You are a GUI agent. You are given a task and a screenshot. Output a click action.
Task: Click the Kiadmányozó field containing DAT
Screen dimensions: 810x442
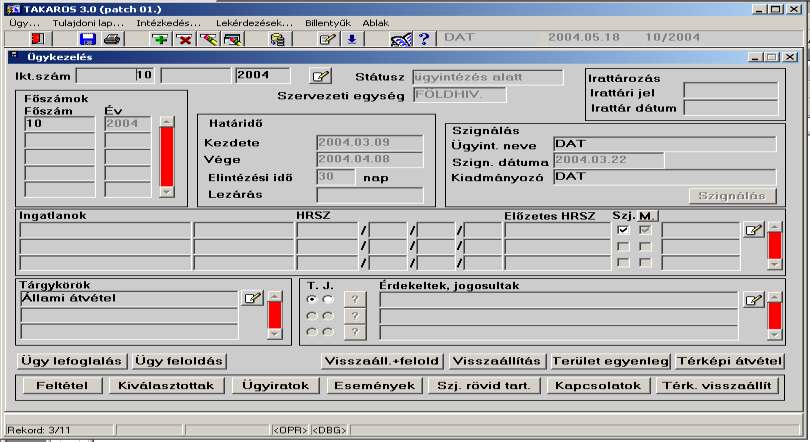(x=664, y=177)
